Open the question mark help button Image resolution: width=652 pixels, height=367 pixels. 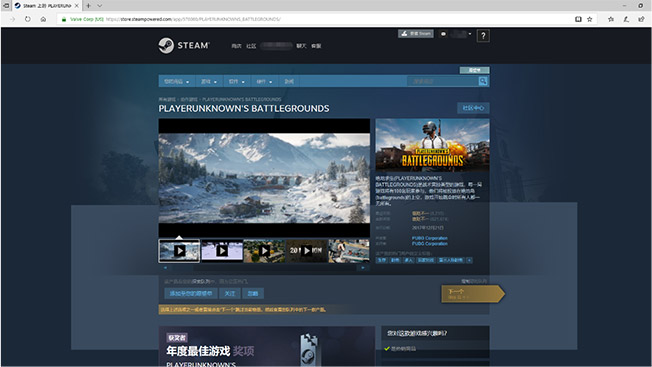(x=483, y=36)
